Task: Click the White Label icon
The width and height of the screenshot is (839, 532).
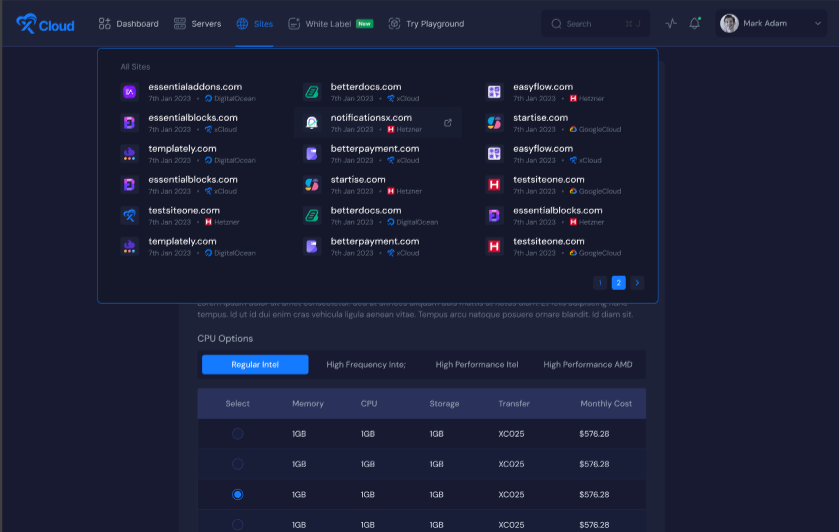Action: (x=294, y=24)
